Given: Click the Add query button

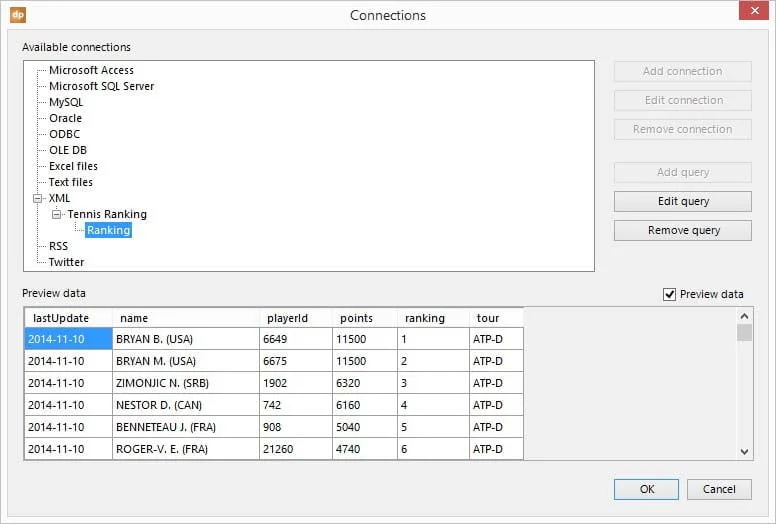Looking at the screenshot, I should [682, 172].
